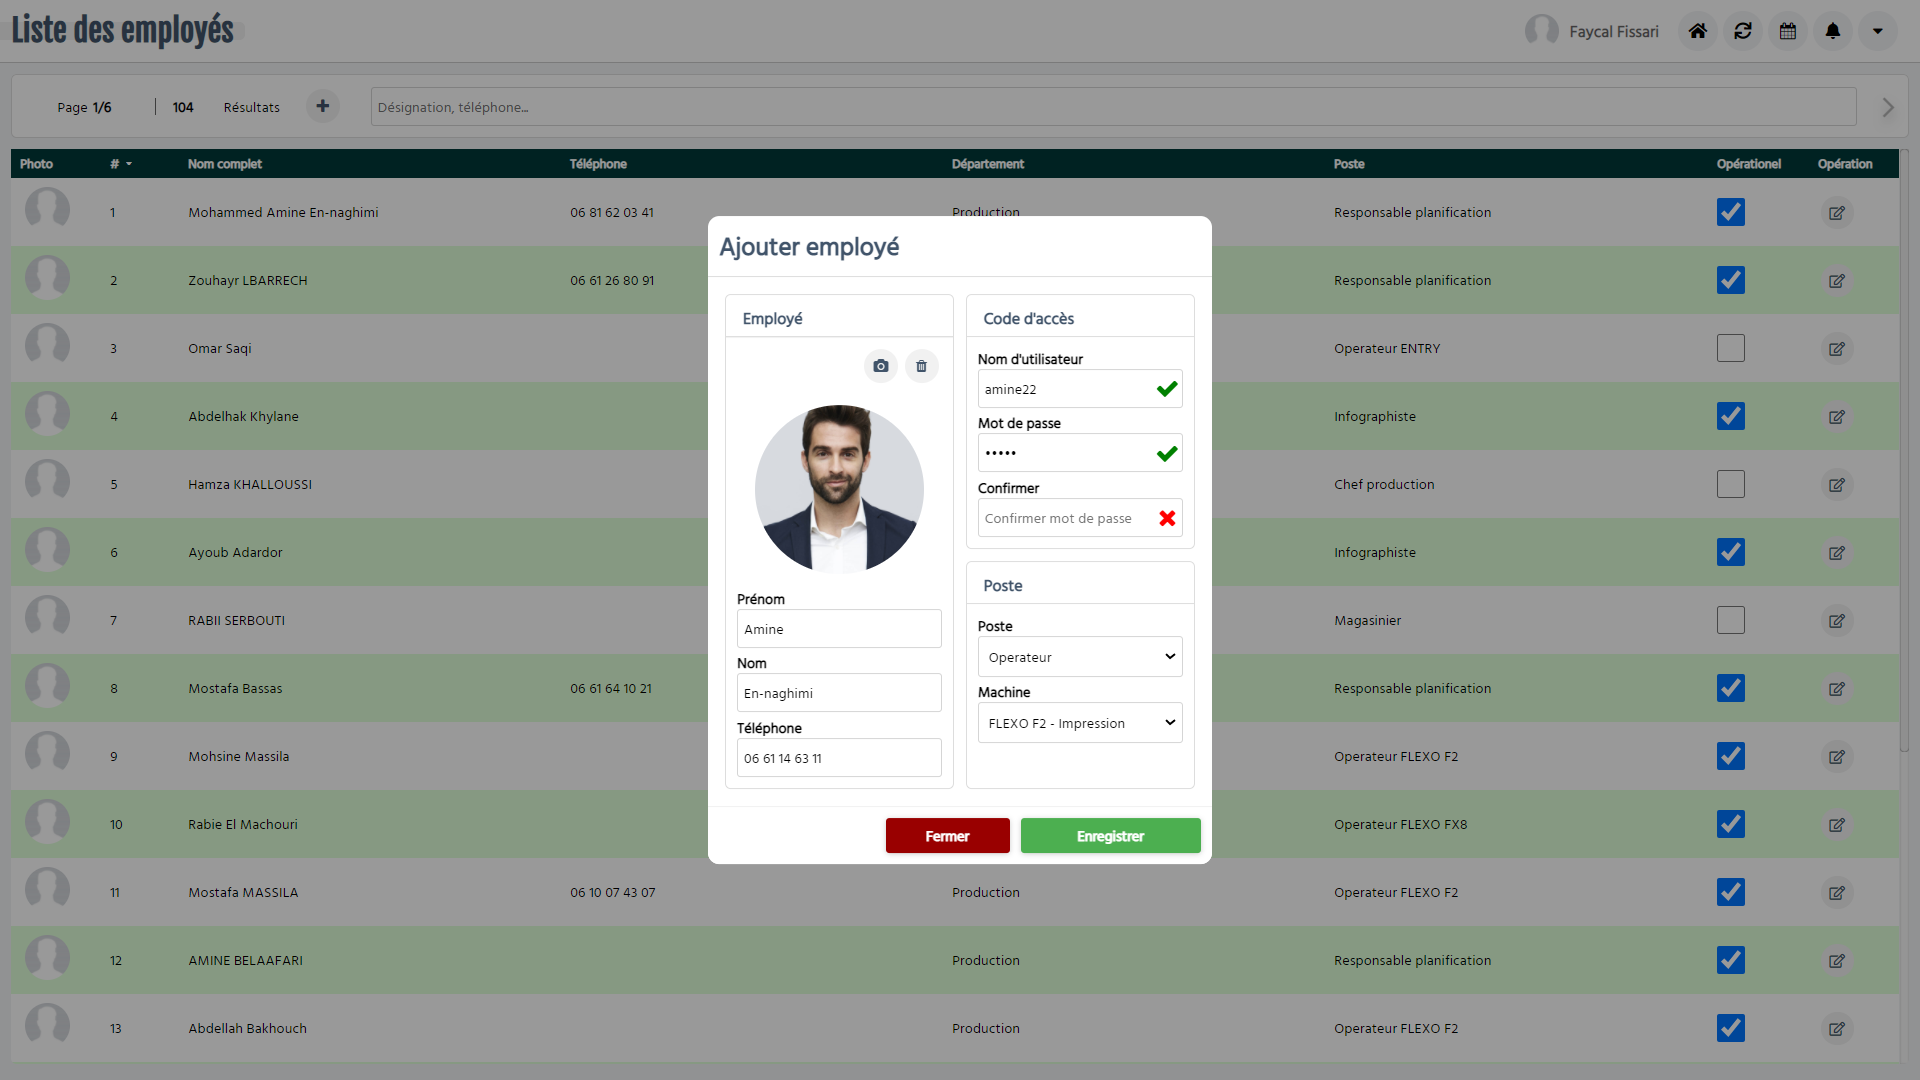The height and width of the screenshot is (1080, 1920).
Task: Sort by the # column header
Action: (120, 164)
